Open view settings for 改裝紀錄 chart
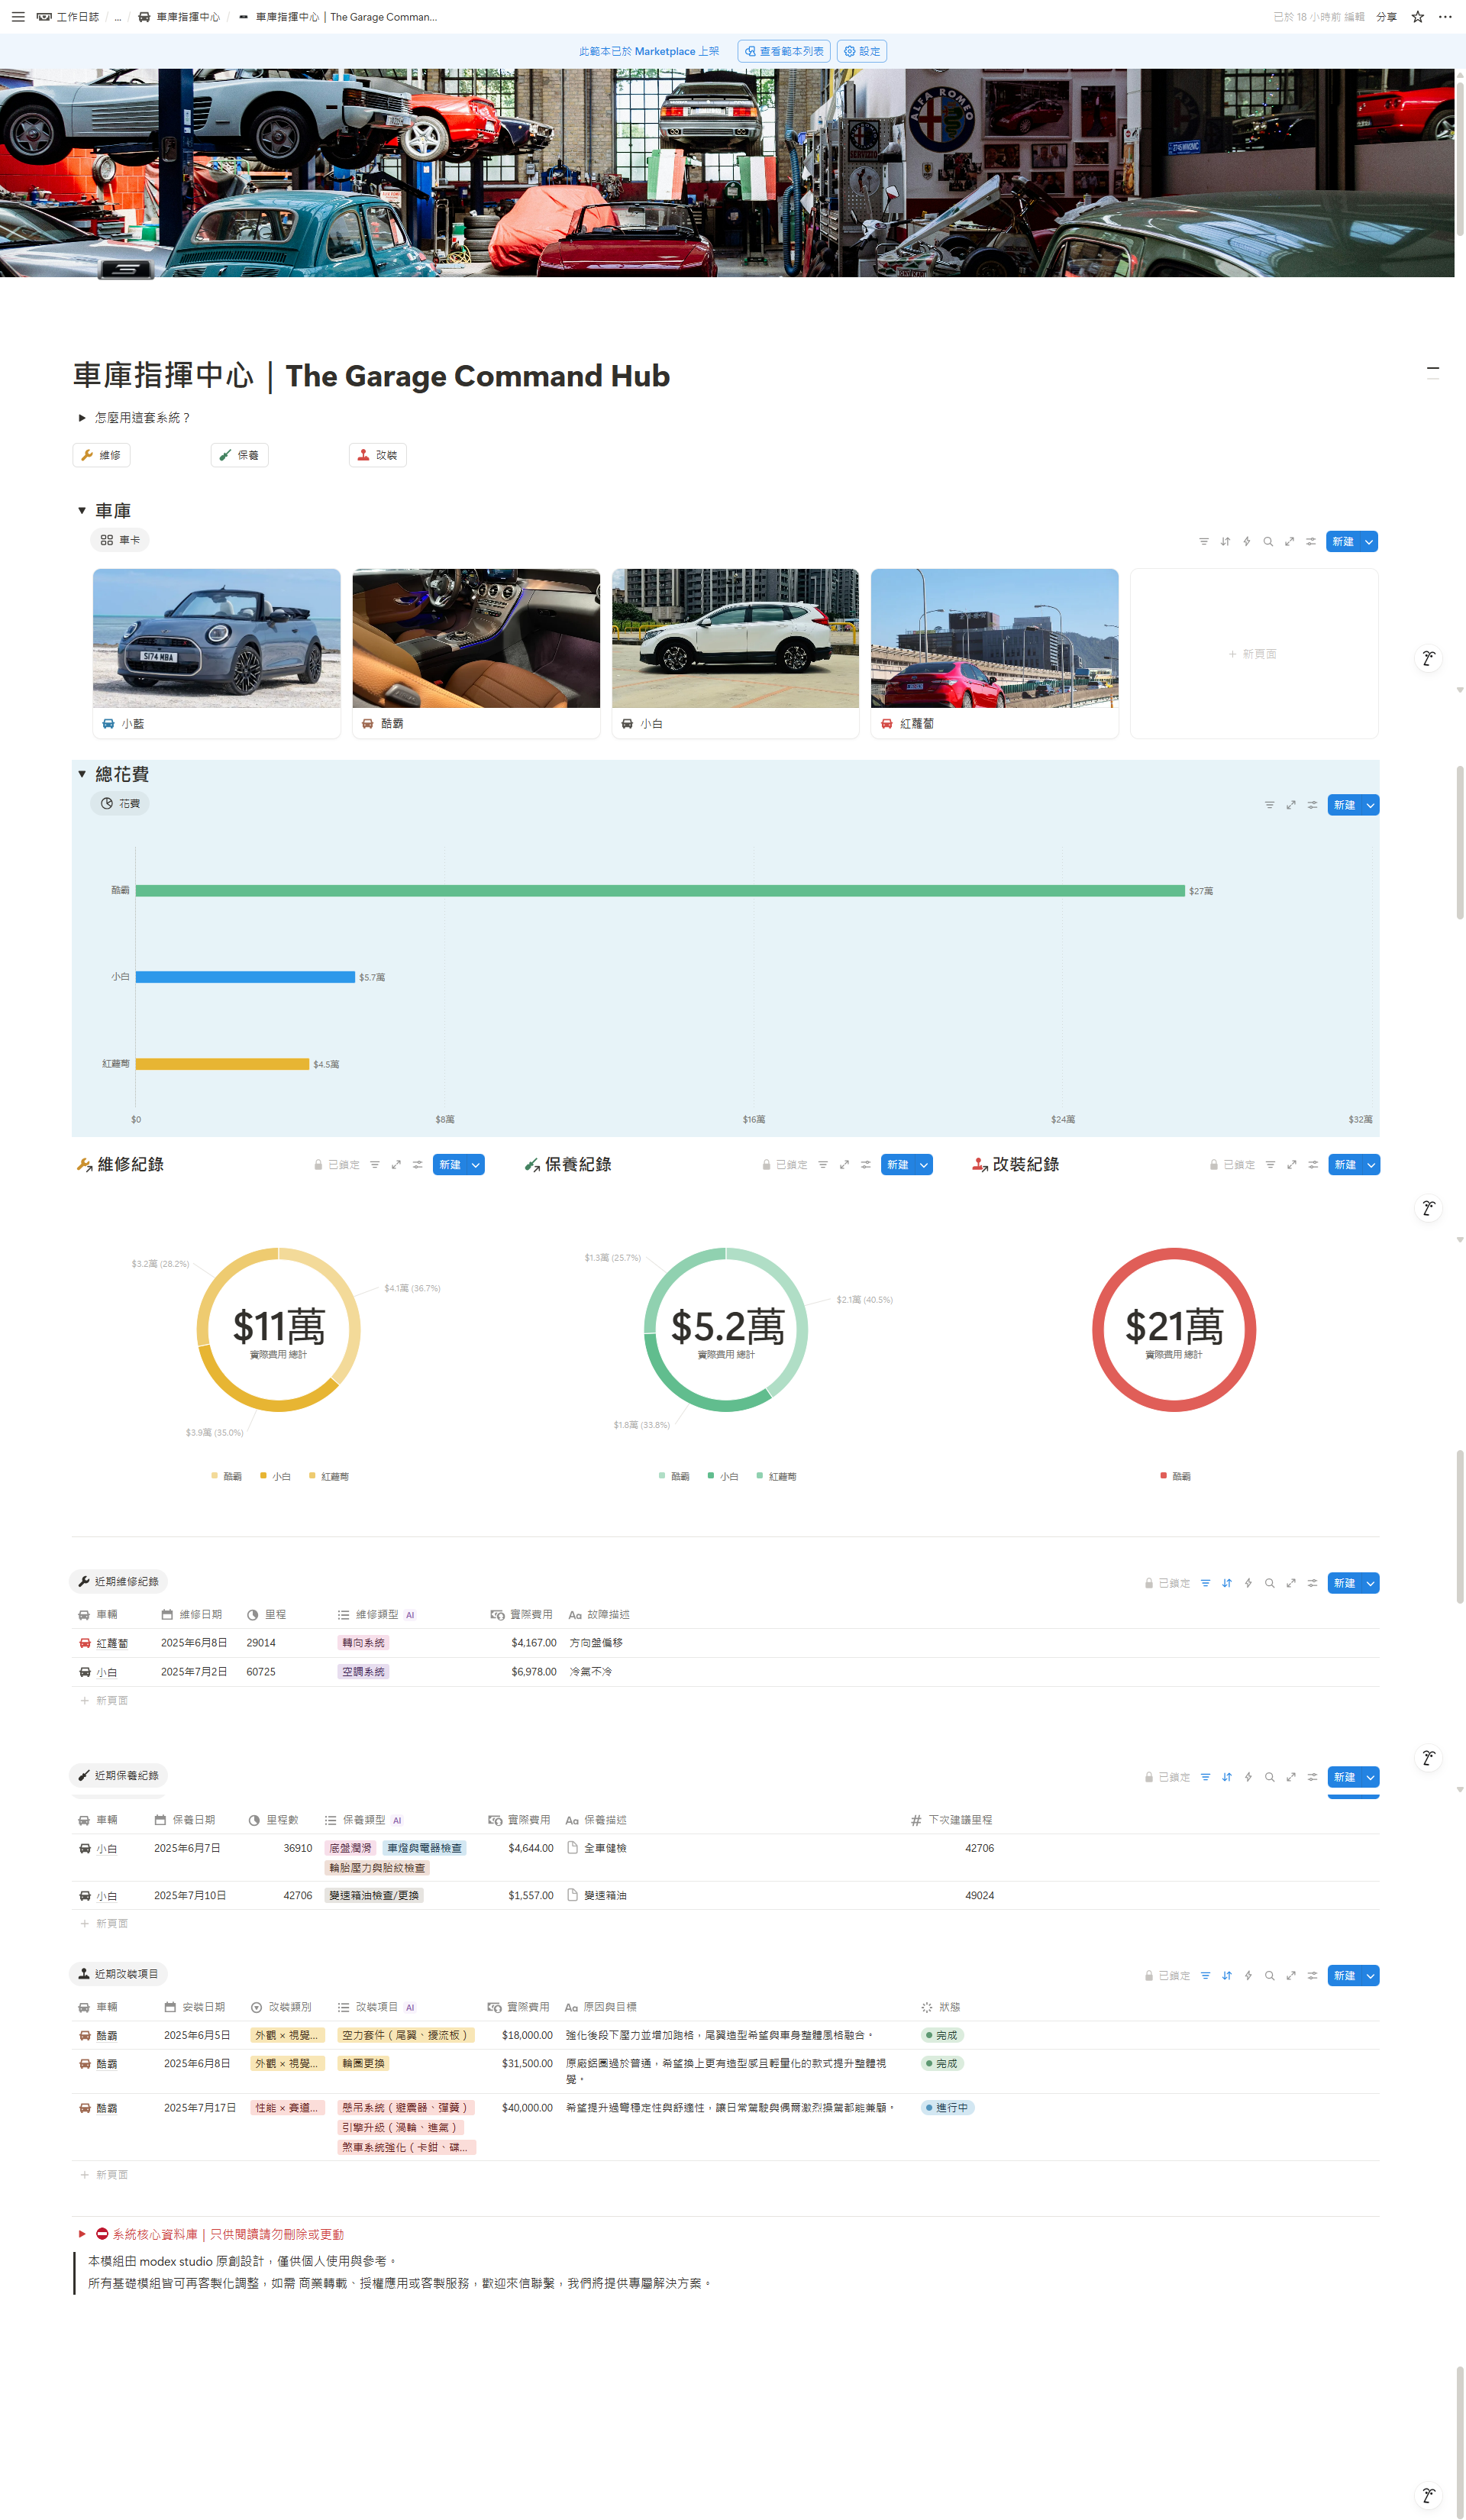 (x=1313, y=1165)
